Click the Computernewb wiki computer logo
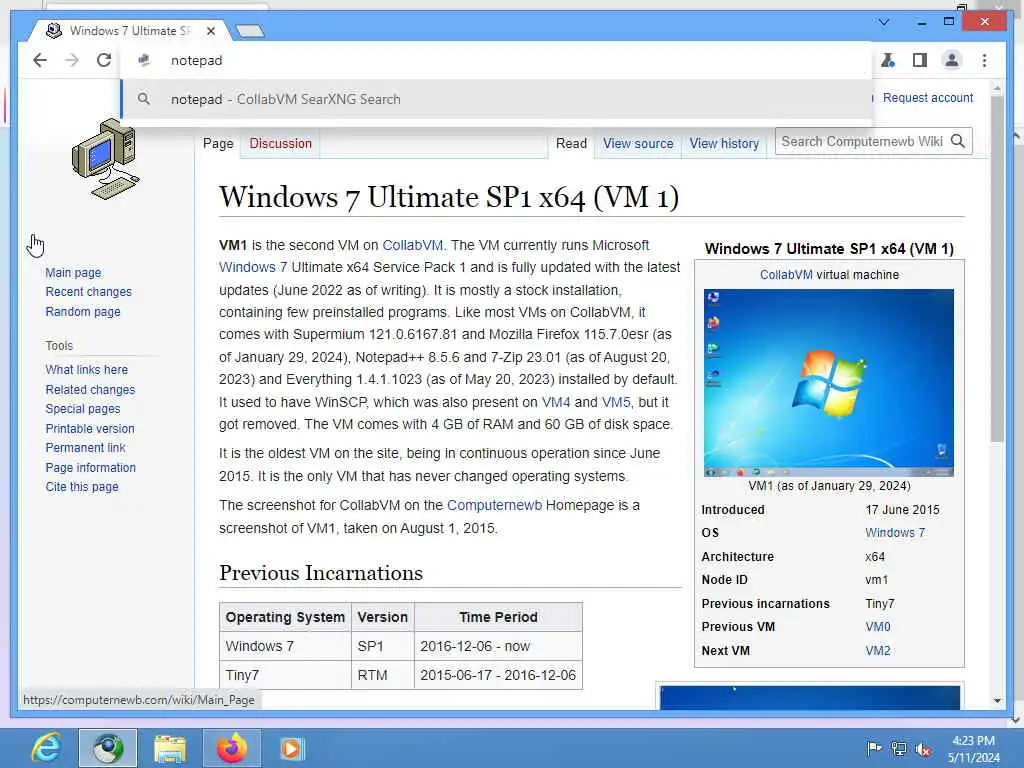 106,159
